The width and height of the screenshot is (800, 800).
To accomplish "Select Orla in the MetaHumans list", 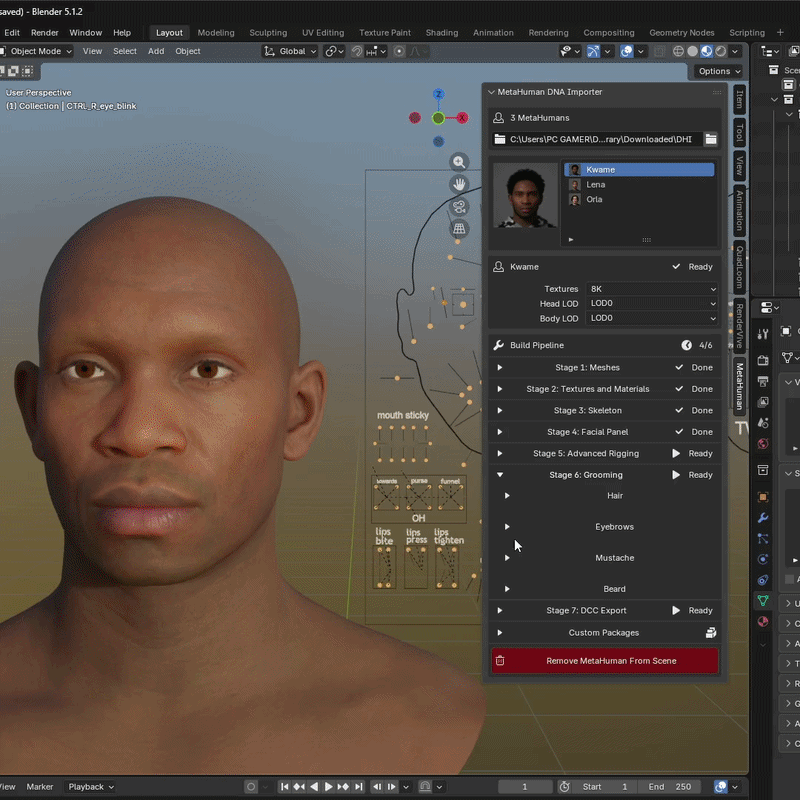I will coord(639,199).
